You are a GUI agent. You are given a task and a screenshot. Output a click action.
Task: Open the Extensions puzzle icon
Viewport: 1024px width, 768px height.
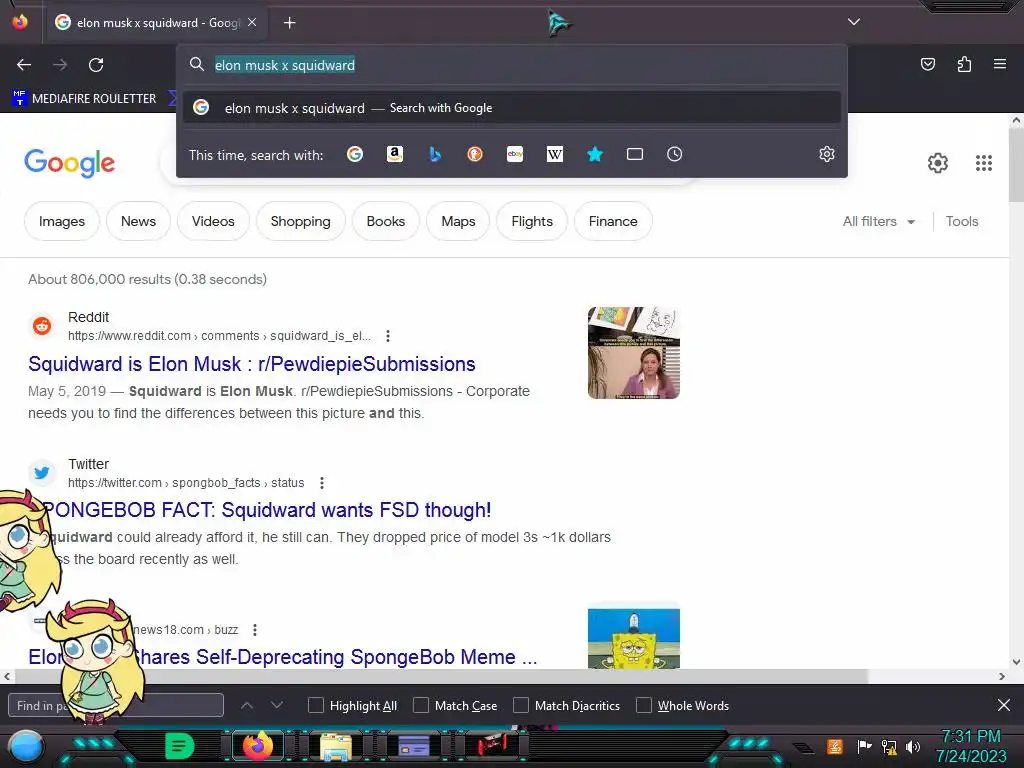pyautogui.click(x=964, y=64)
